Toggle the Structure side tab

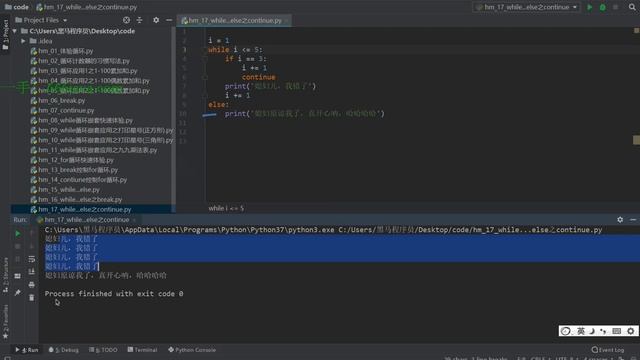click(5, 275)
